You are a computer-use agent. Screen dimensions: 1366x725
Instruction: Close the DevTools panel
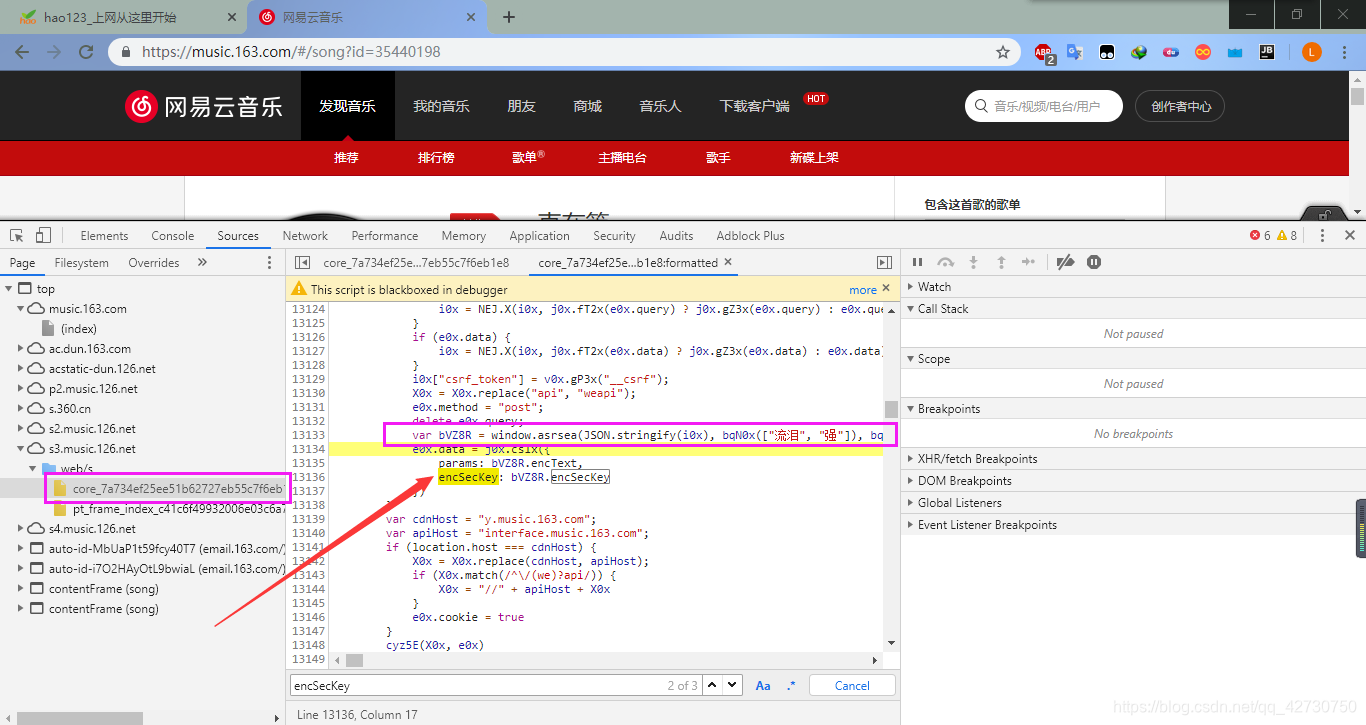coord(1350,236)
